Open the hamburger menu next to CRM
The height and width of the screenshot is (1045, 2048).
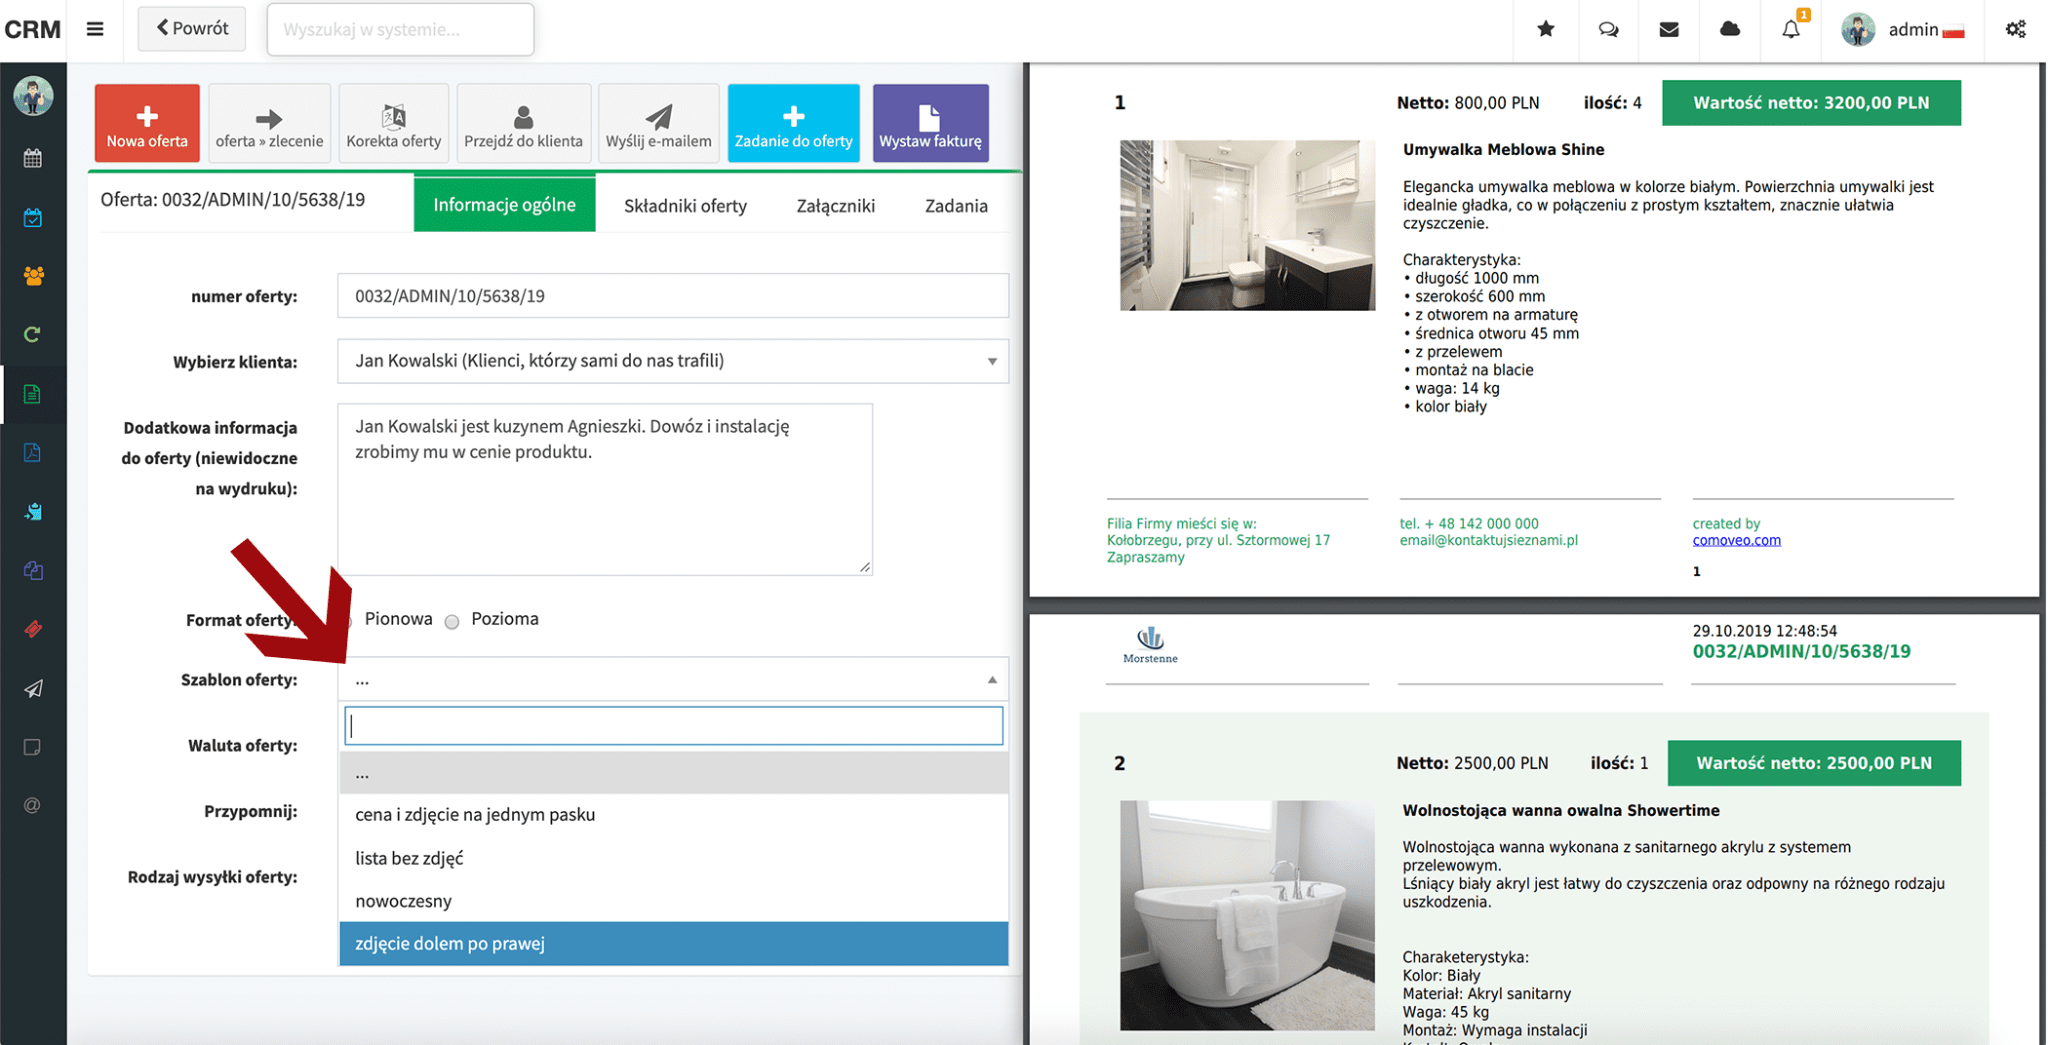[95, 29]
